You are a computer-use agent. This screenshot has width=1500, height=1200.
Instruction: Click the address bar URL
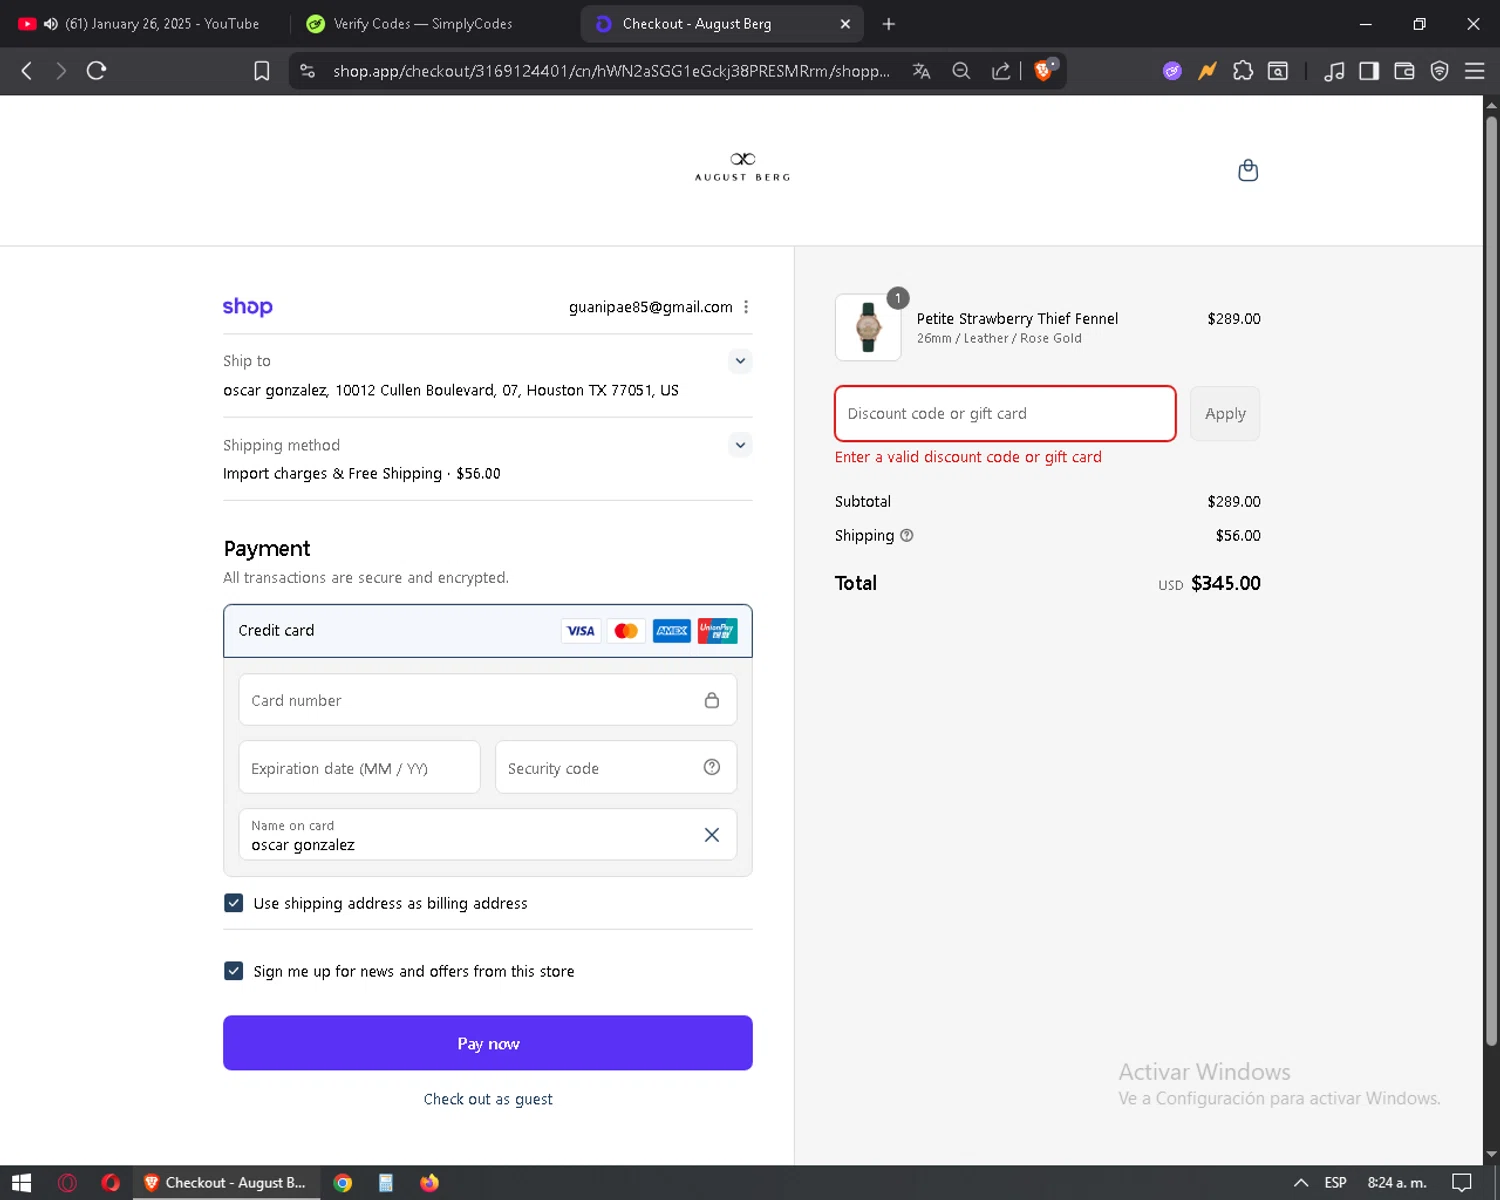(x=611, y=71)
